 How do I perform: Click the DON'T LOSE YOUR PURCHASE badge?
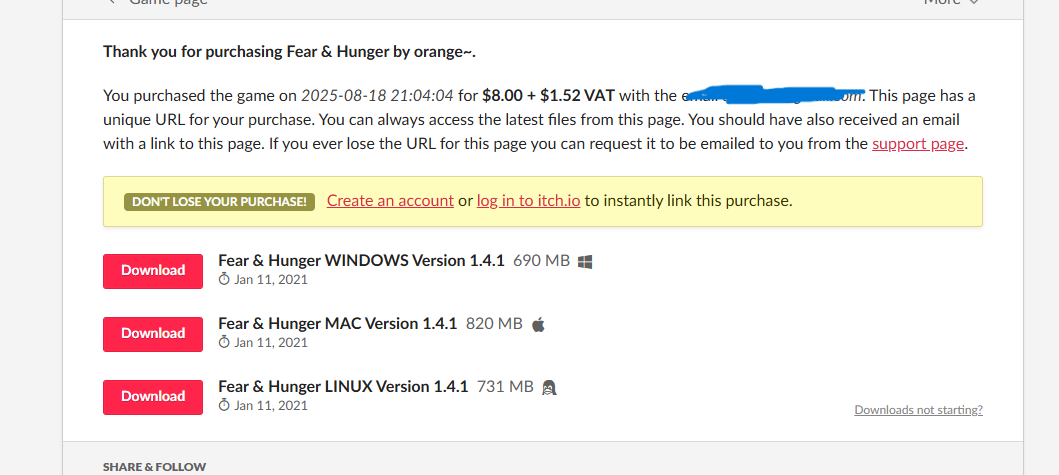click(219, 201)
